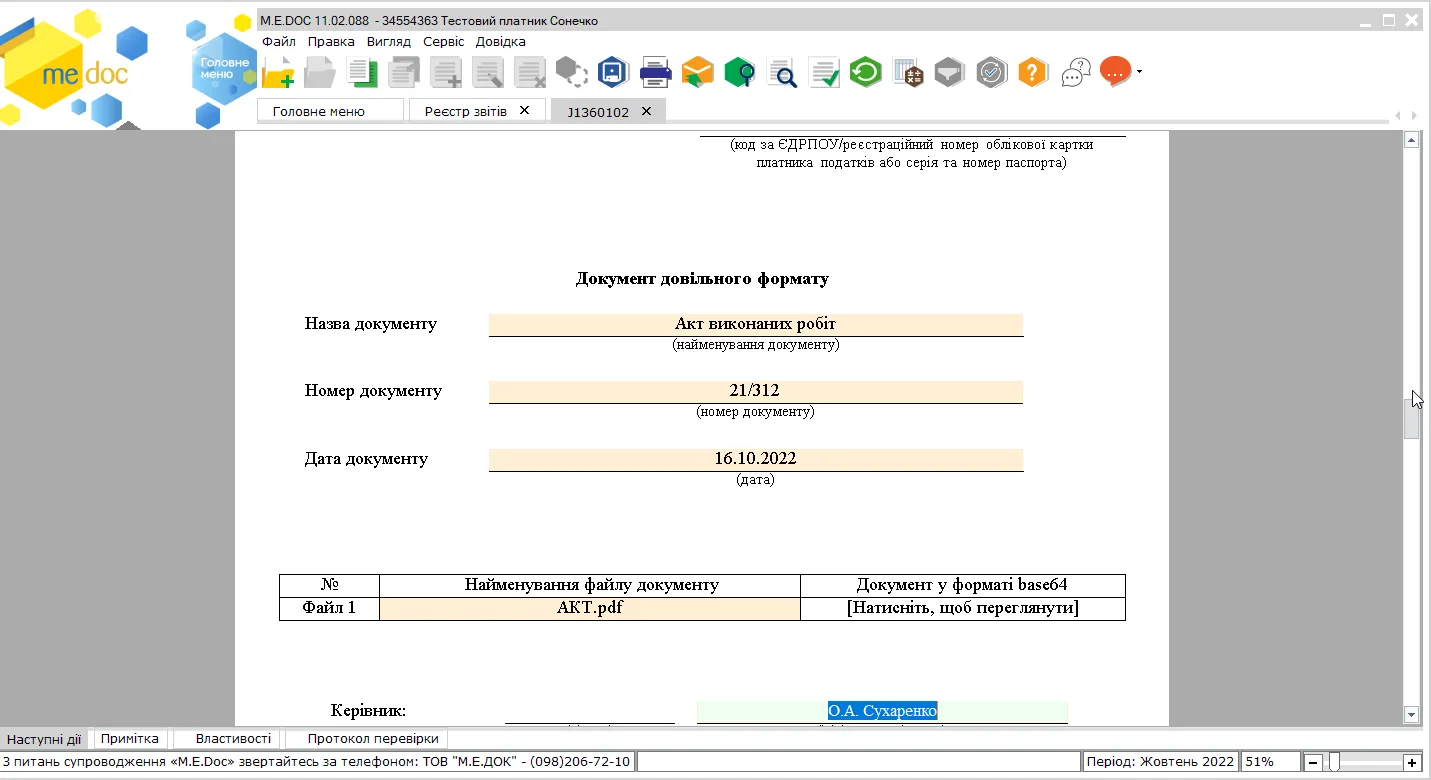Close the Реєстр звітів tab
Image resolution: width=1431 pixels, height=780 pixels.
524,110
